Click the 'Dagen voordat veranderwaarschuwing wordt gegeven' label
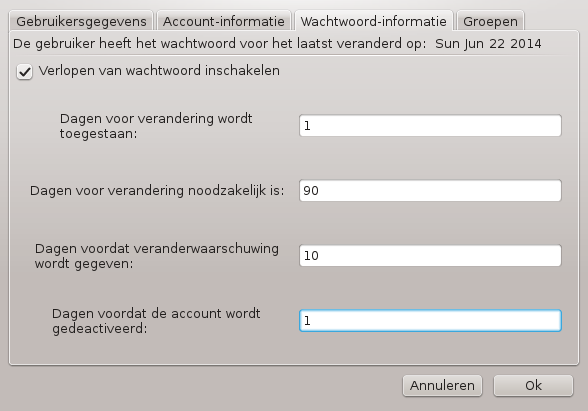 point(157,256)
